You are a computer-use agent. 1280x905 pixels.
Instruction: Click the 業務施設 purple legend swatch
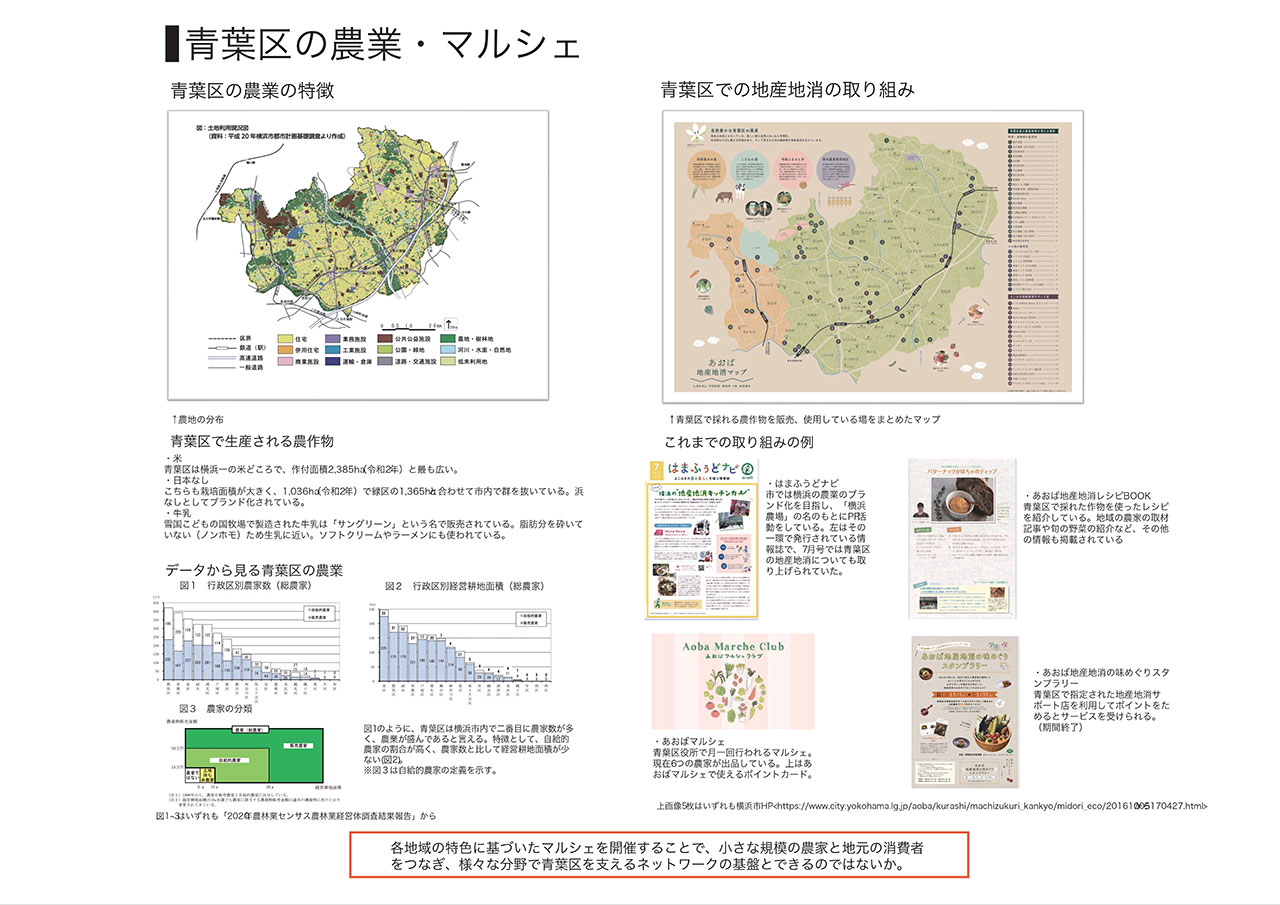point(333,339)
